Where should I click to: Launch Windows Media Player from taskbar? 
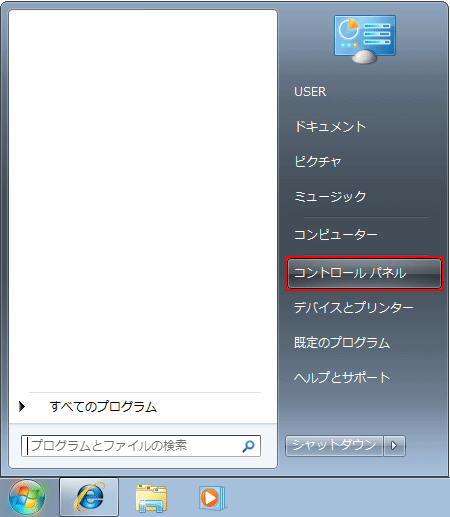coord(212,498)
